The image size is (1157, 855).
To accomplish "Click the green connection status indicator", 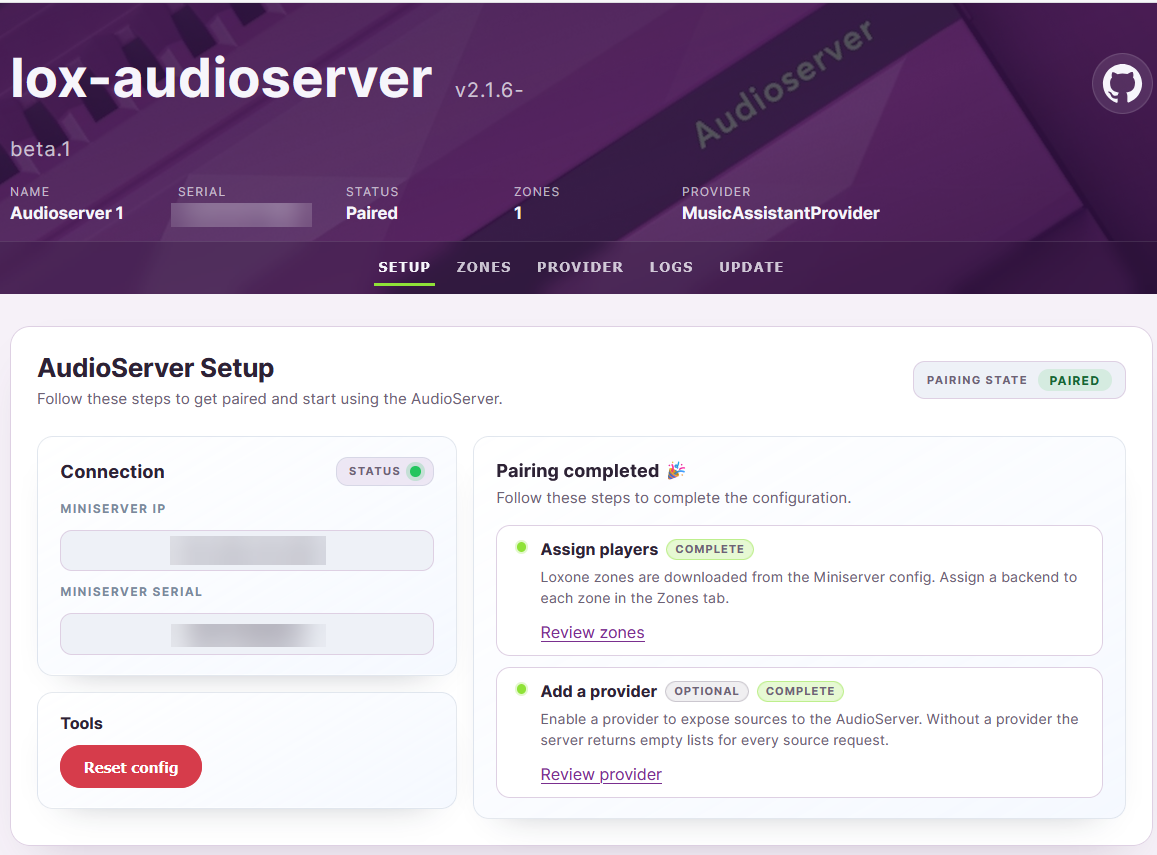I will tap(416, 471).
